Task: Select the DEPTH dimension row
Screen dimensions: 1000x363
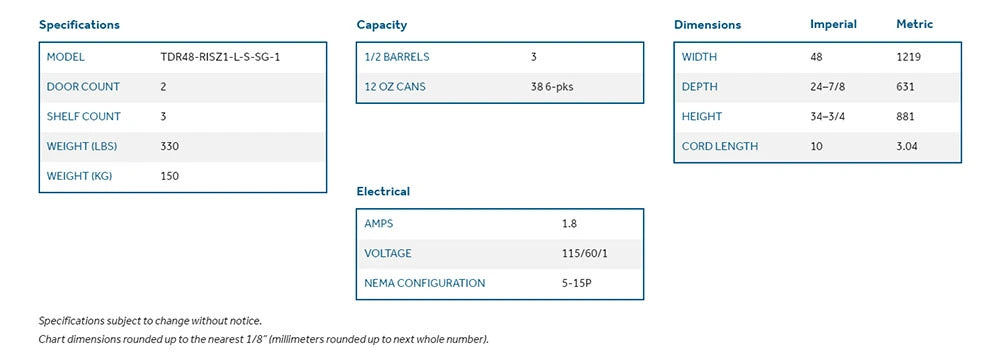Action: coord(818,87)
